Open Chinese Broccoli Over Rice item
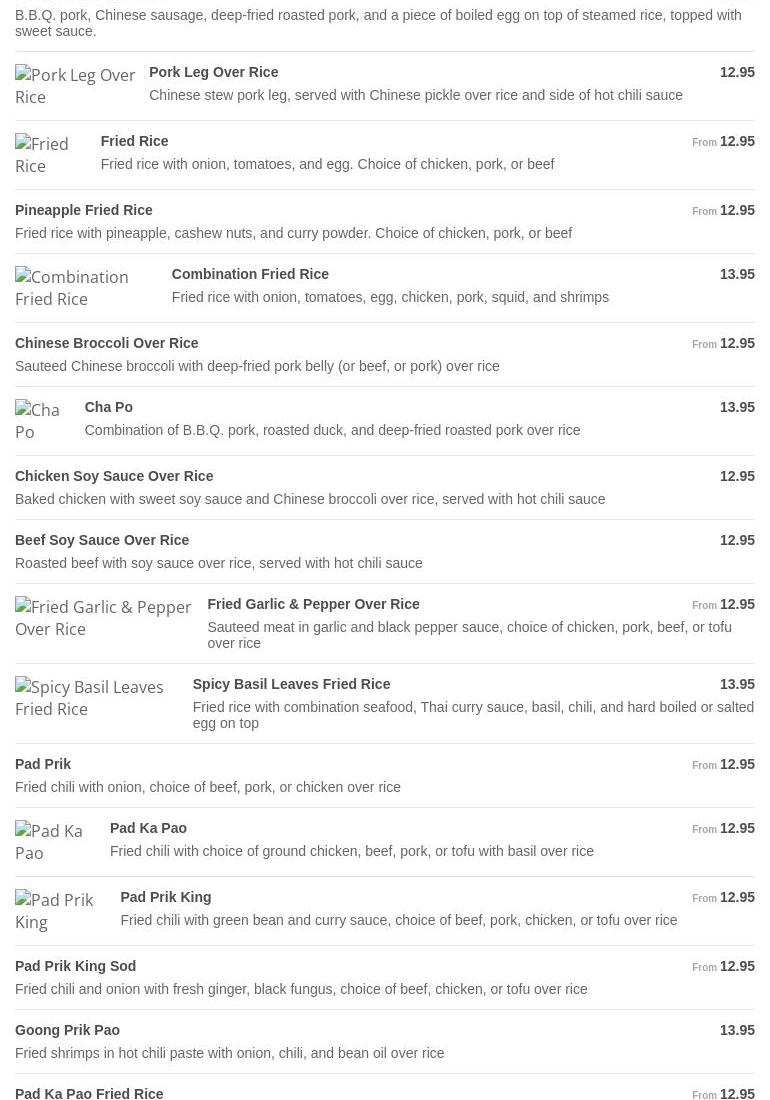Viewport: 770px width, 1100px height. [x=107, y=343]
